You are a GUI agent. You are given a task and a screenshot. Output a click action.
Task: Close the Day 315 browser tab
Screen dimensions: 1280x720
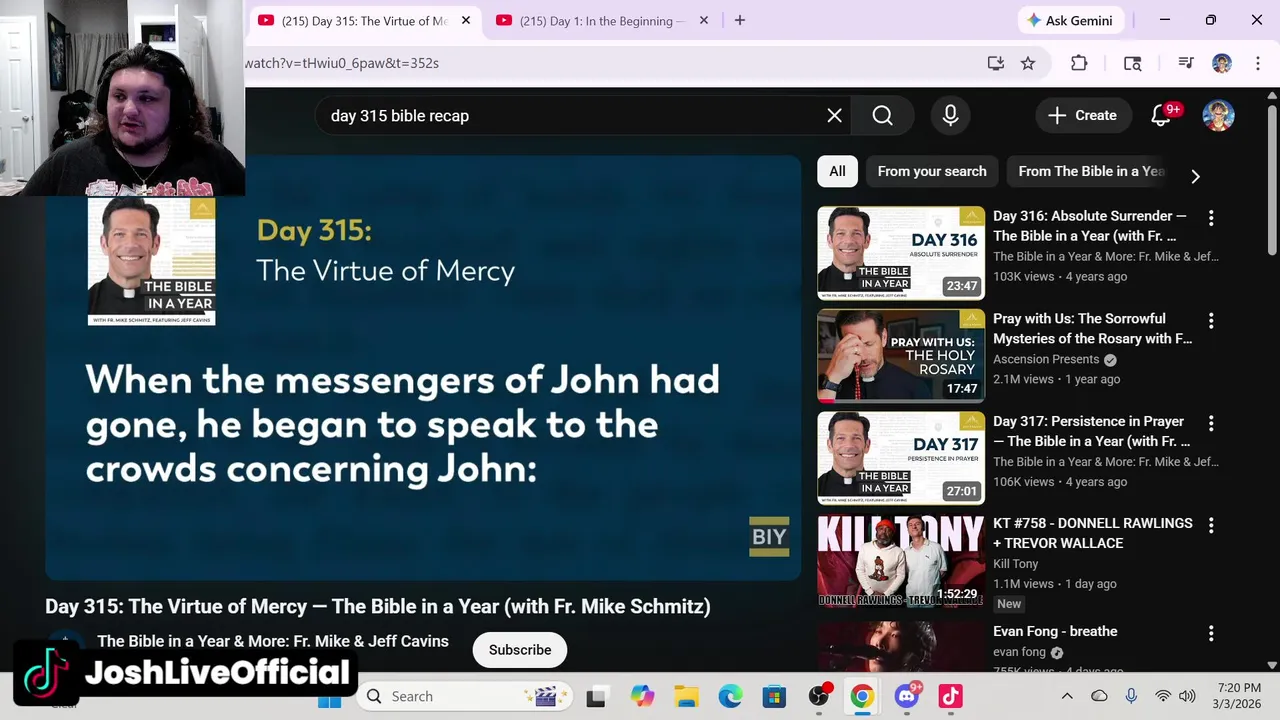coord(466,21)
